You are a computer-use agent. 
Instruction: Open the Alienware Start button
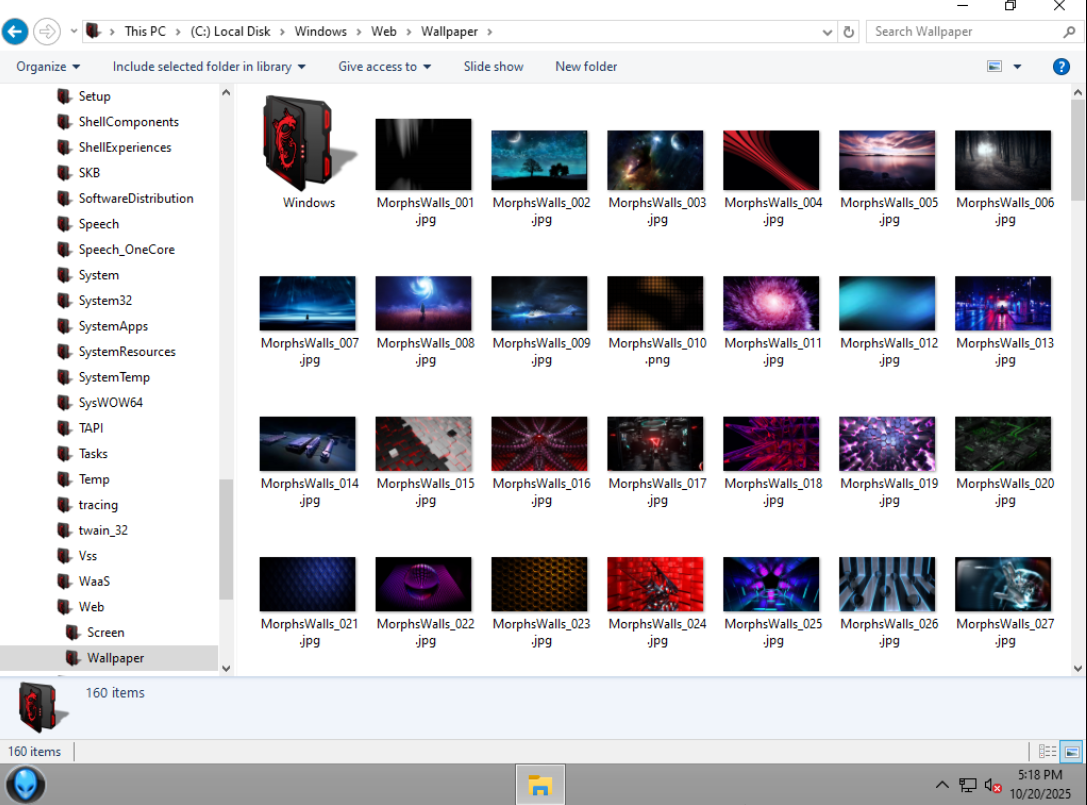[x=26, y=785]
